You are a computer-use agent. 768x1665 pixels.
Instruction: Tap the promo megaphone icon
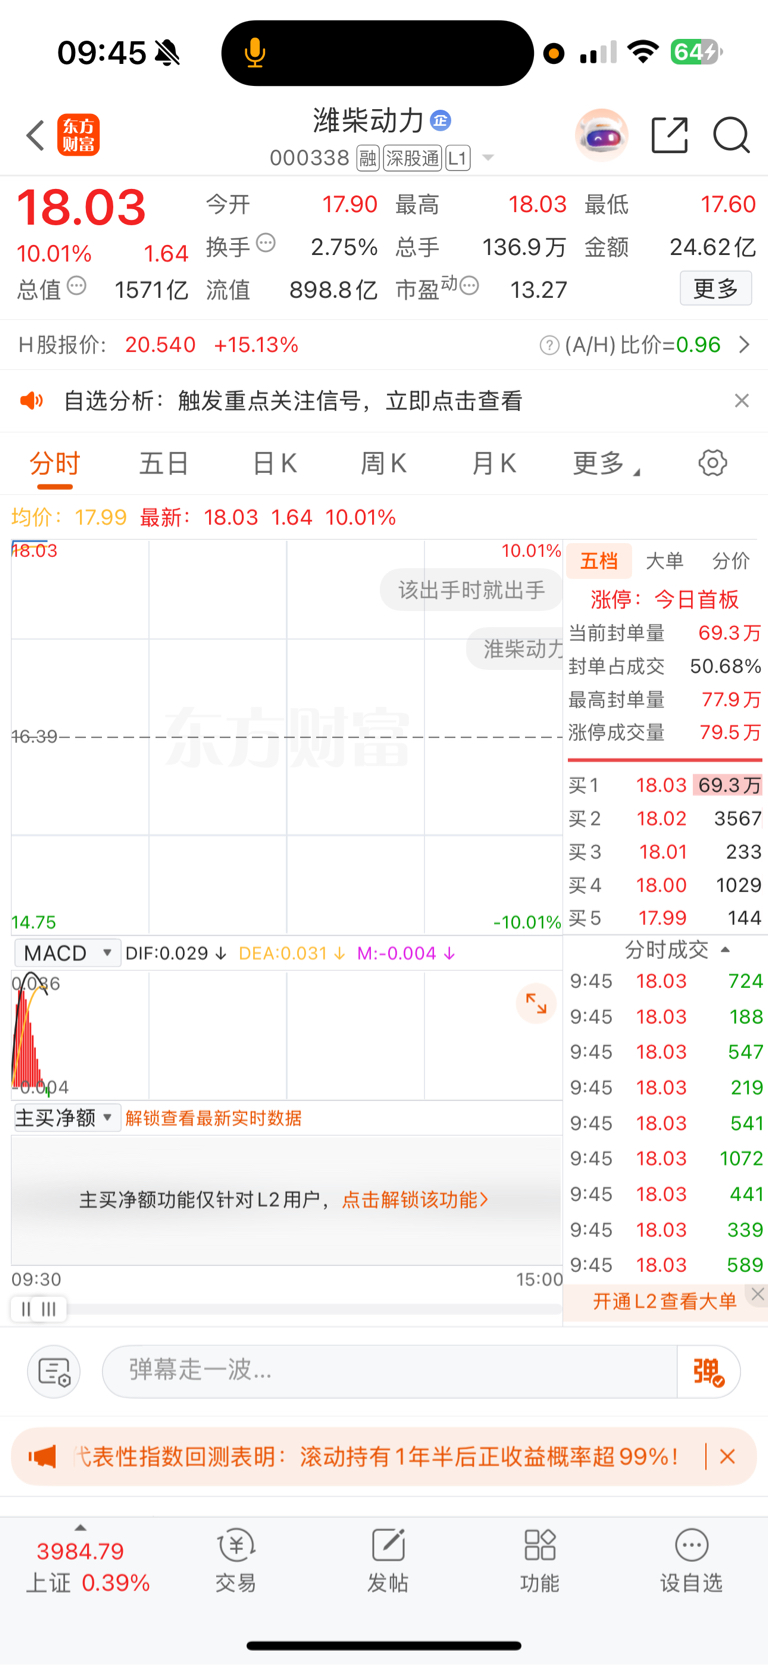(x=42, y=1456)
